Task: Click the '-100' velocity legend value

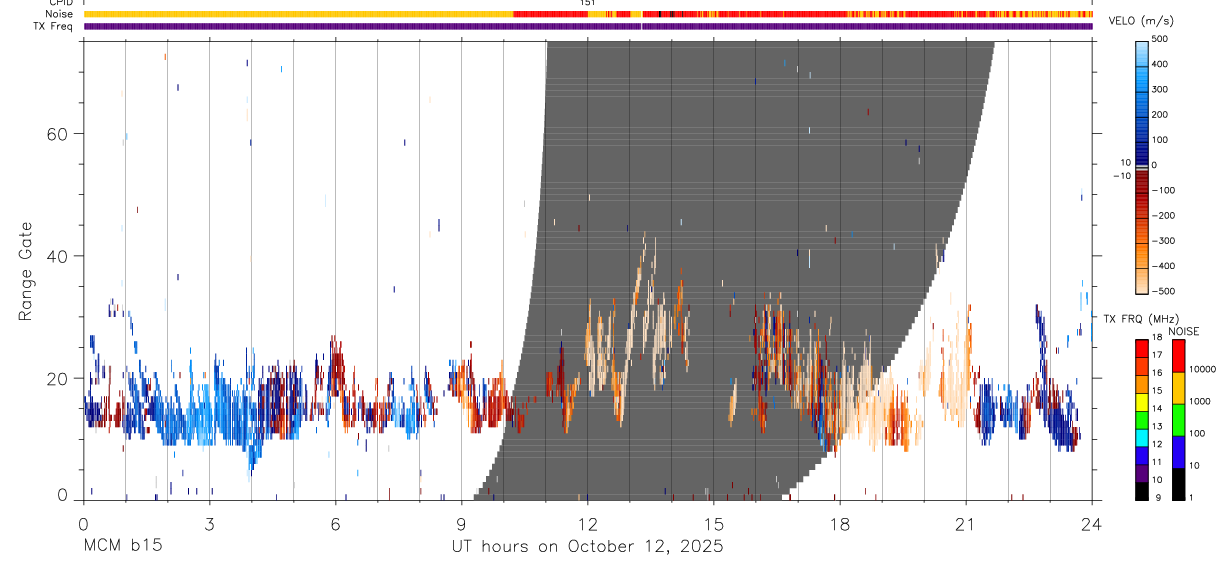Action: pos(1163,190)
